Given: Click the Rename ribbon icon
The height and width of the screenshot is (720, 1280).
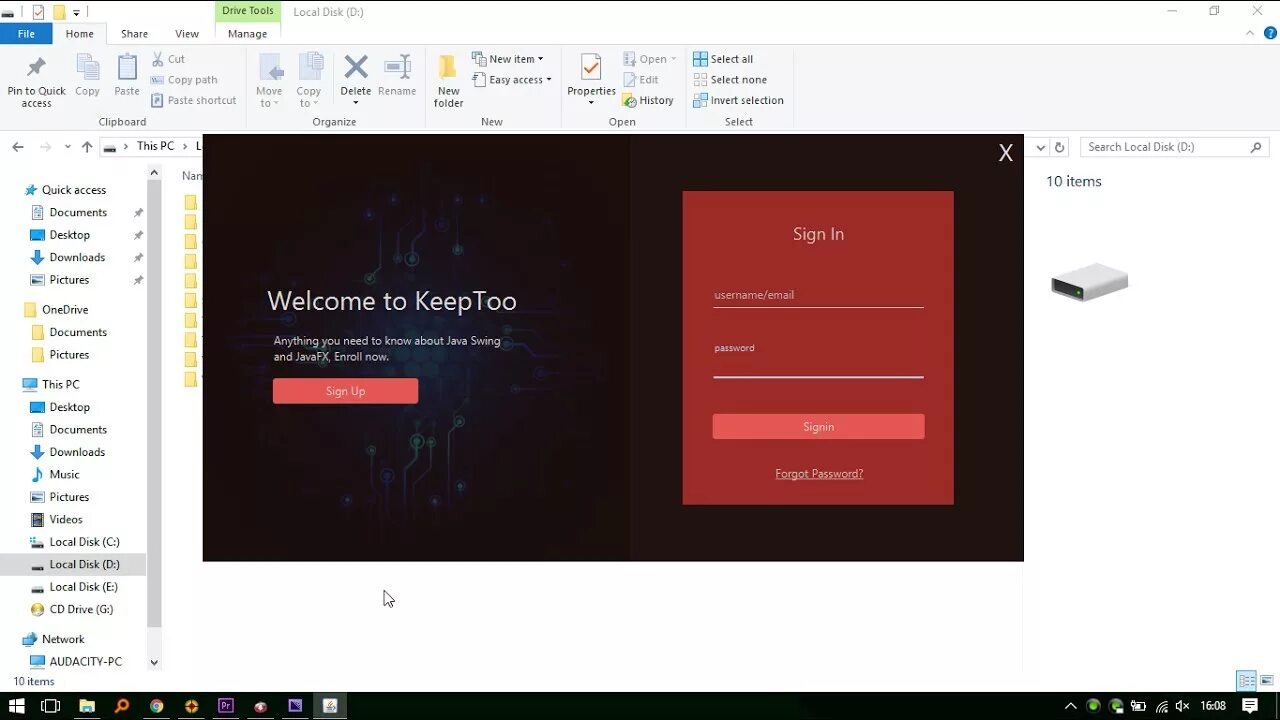Looking at the screenshot, I should 397,68.
